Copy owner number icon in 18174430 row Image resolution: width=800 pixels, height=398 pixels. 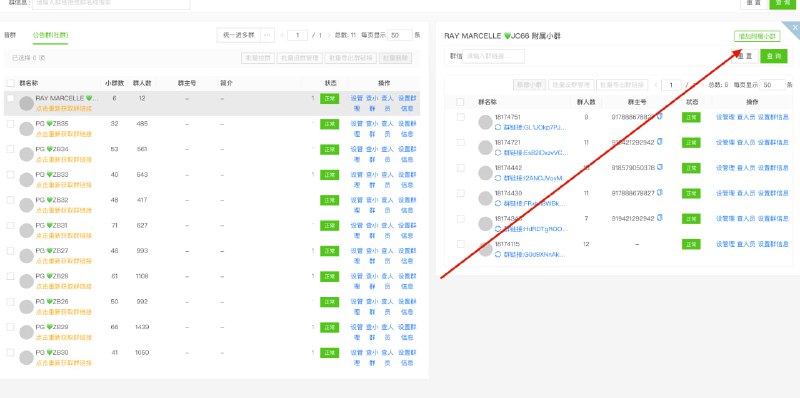[660, 193]
